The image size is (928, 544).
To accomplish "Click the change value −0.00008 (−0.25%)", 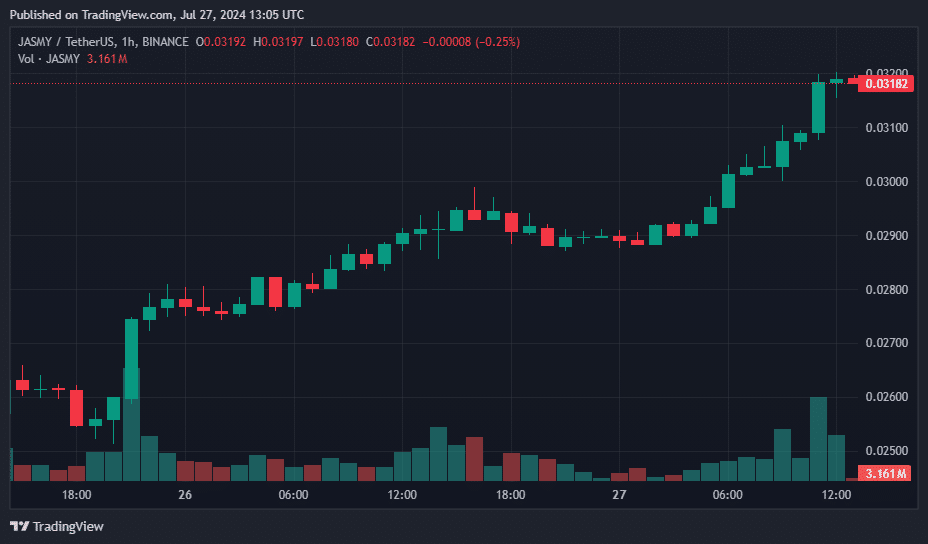I will tap(471, 42).
